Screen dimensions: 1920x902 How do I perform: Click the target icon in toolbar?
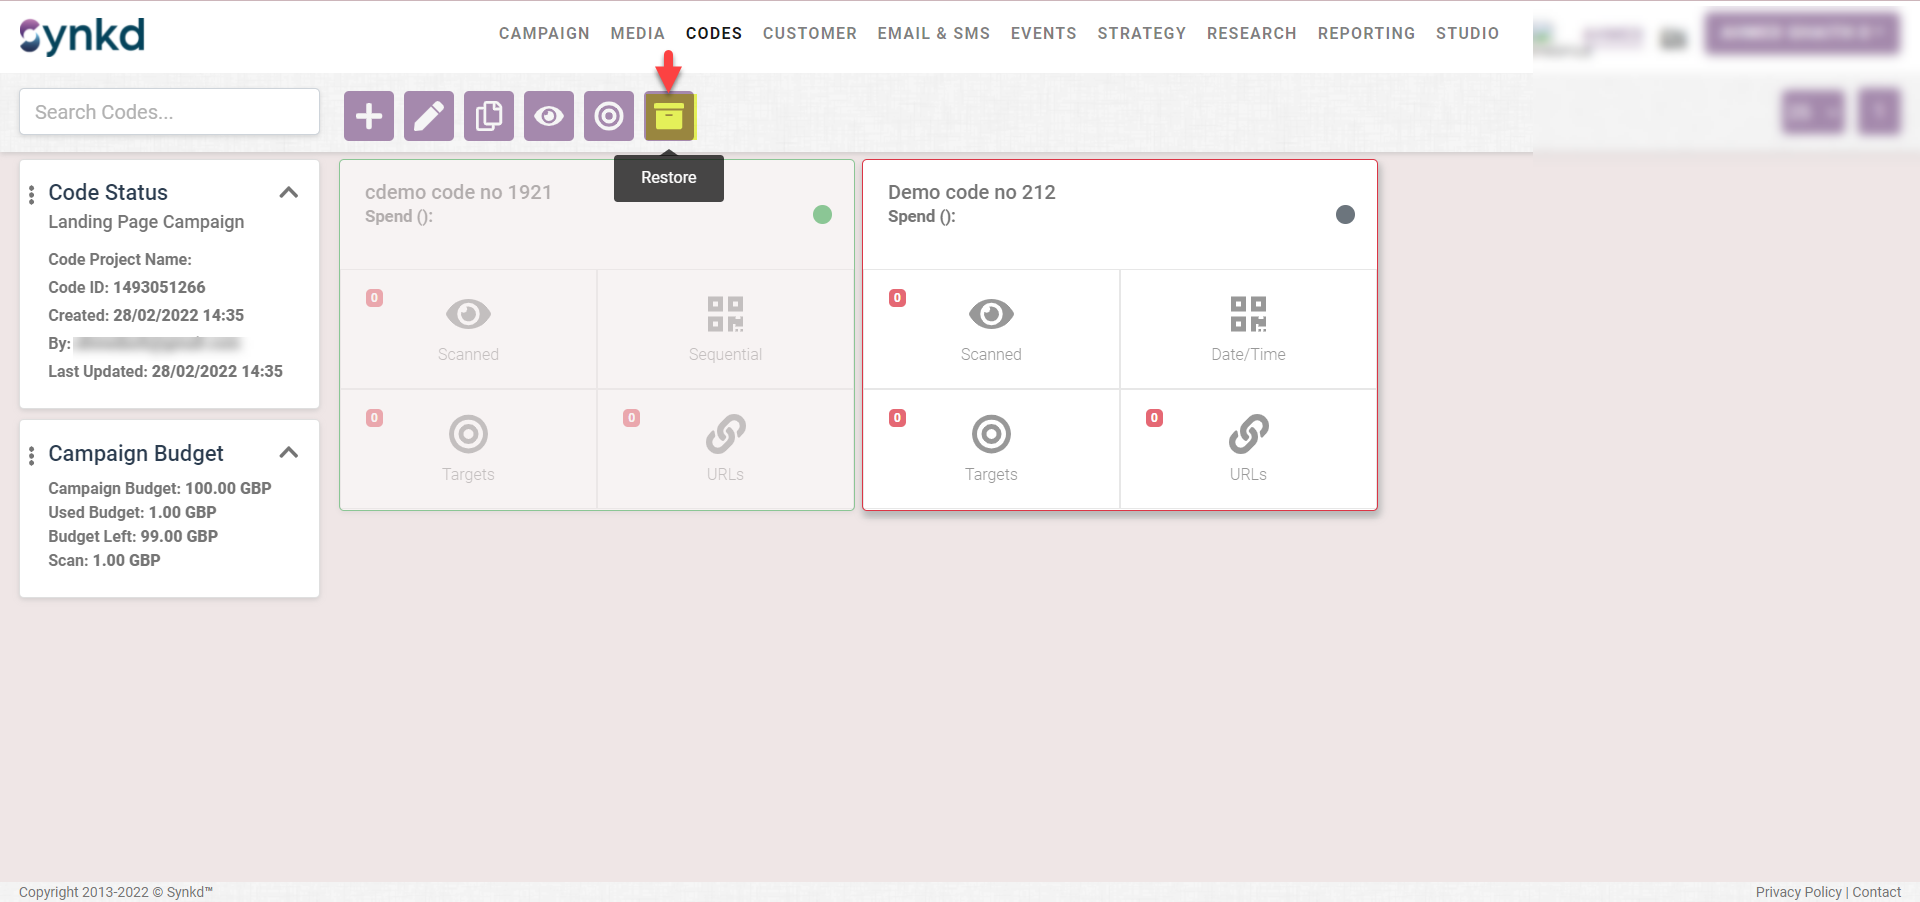[x=608, y=116]
